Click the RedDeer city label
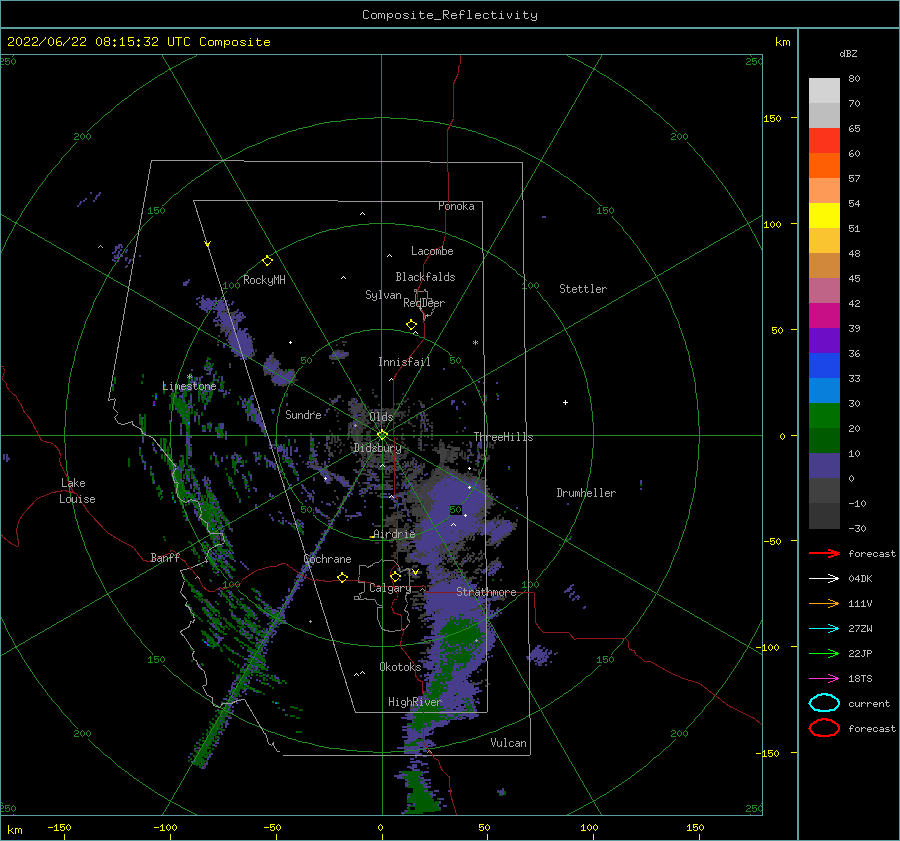This screenshot has width=900, height=841. point(424,303)
